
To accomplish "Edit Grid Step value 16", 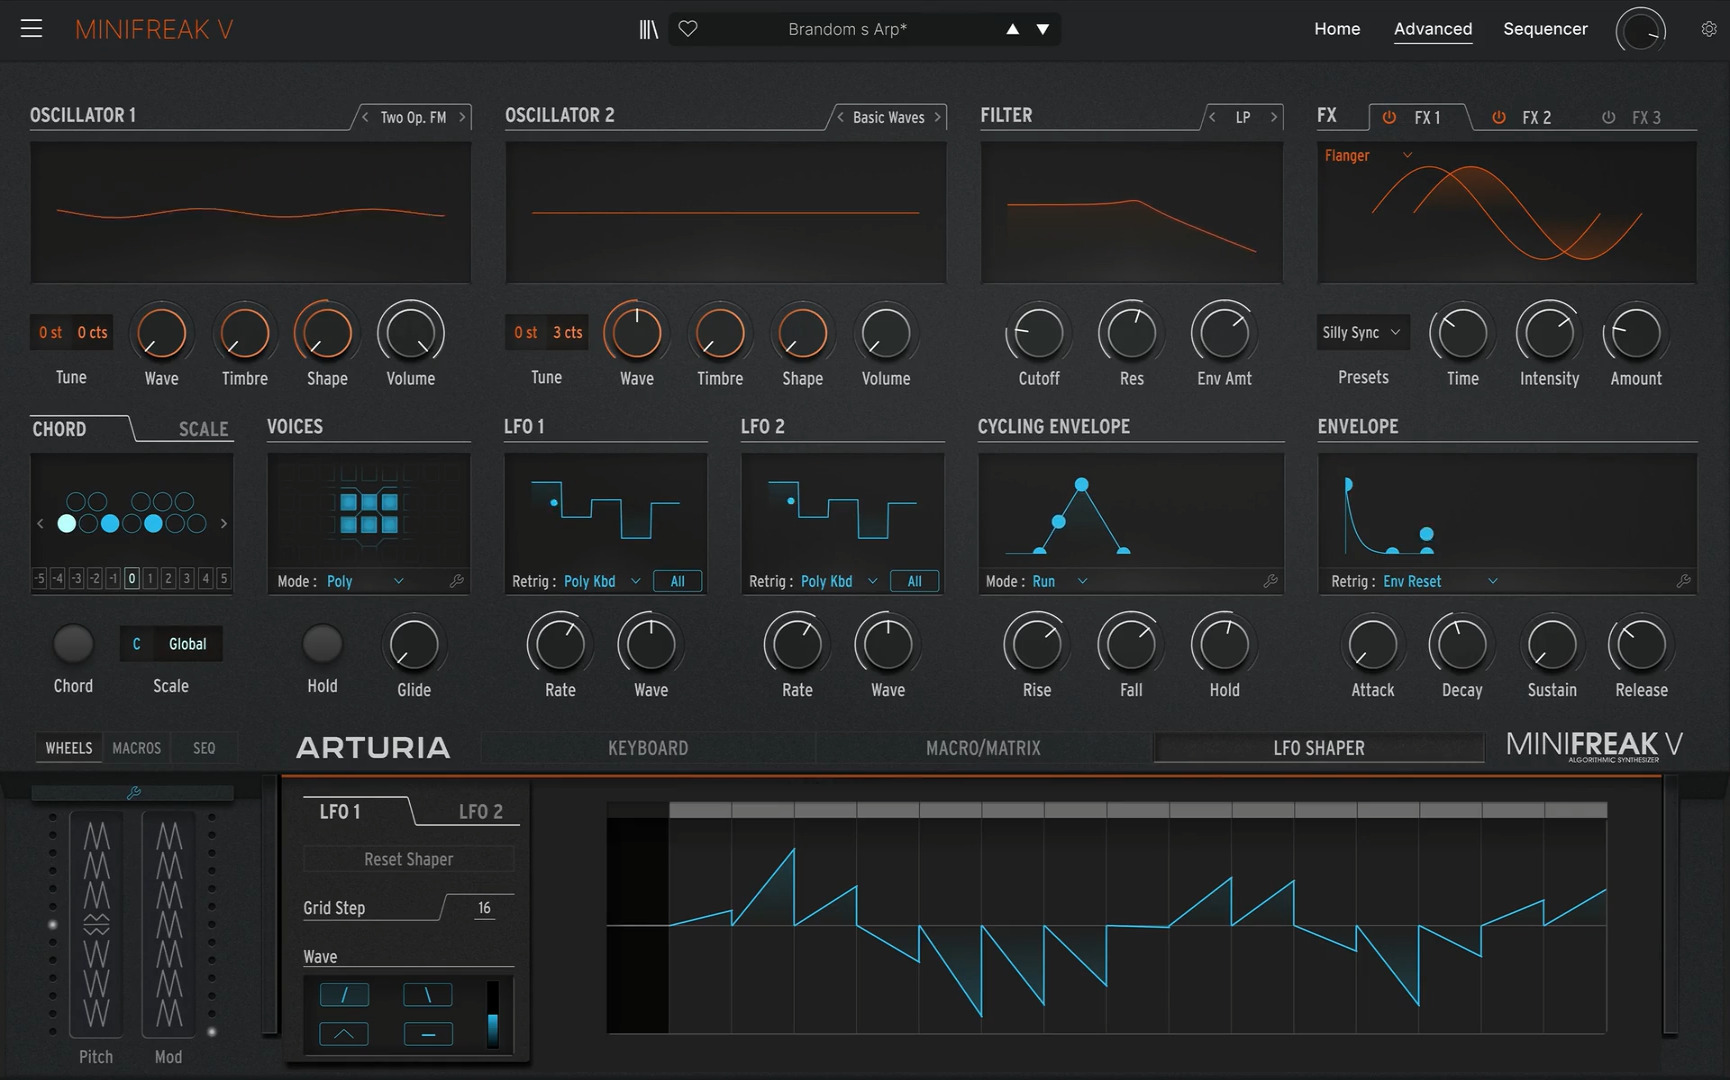I will point(484,908).
